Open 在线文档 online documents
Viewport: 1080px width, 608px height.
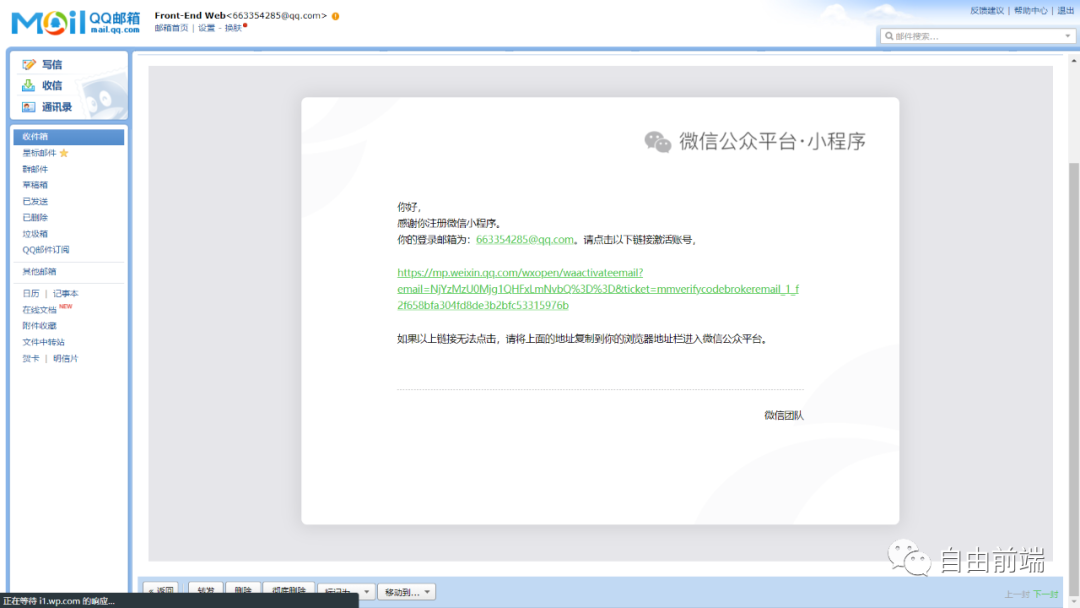click(39, 310)
